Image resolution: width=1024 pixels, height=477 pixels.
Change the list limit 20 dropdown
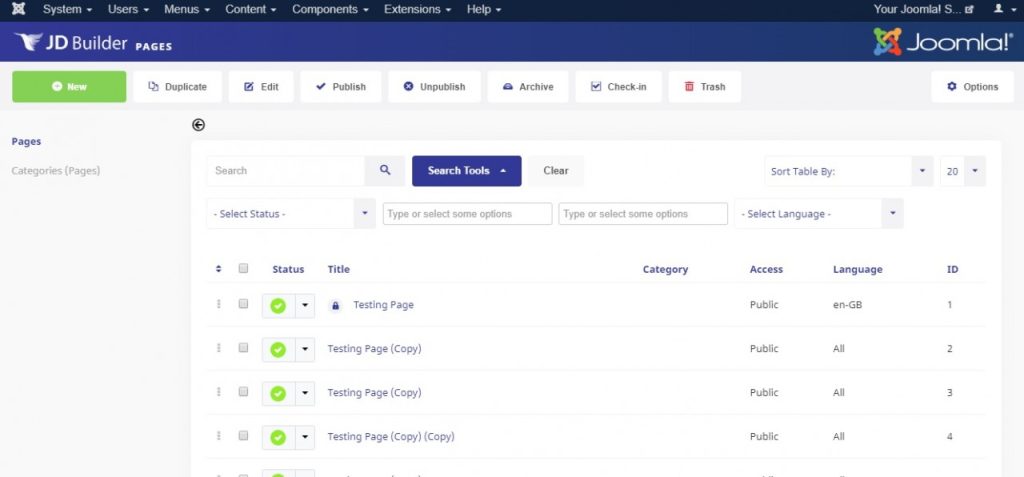[x=963, y=171]
